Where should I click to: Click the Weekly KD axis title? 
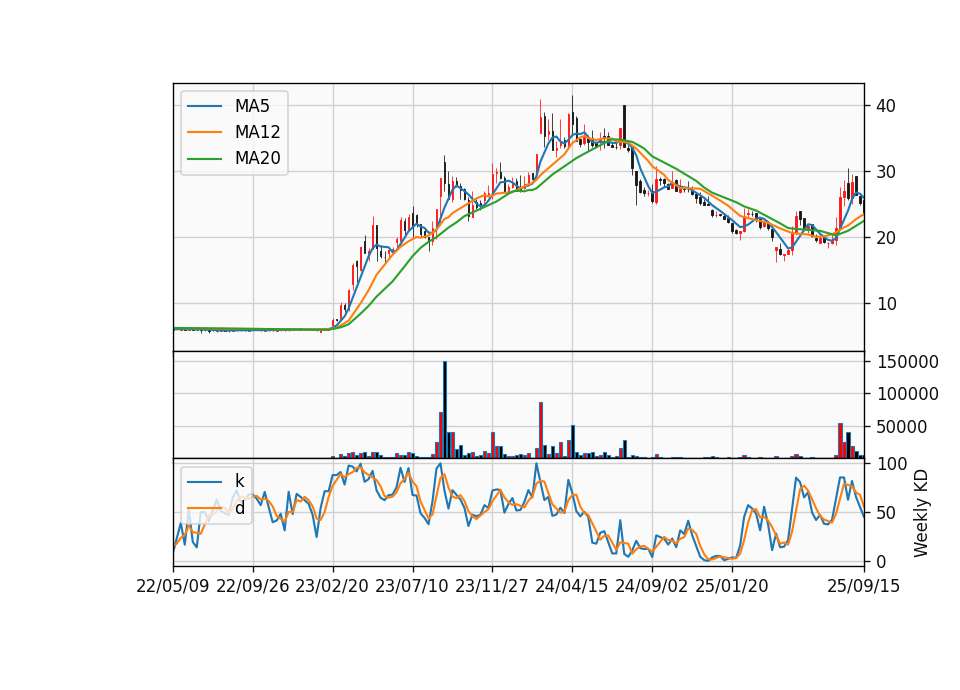pyautogui.click(x=921, y=513)
